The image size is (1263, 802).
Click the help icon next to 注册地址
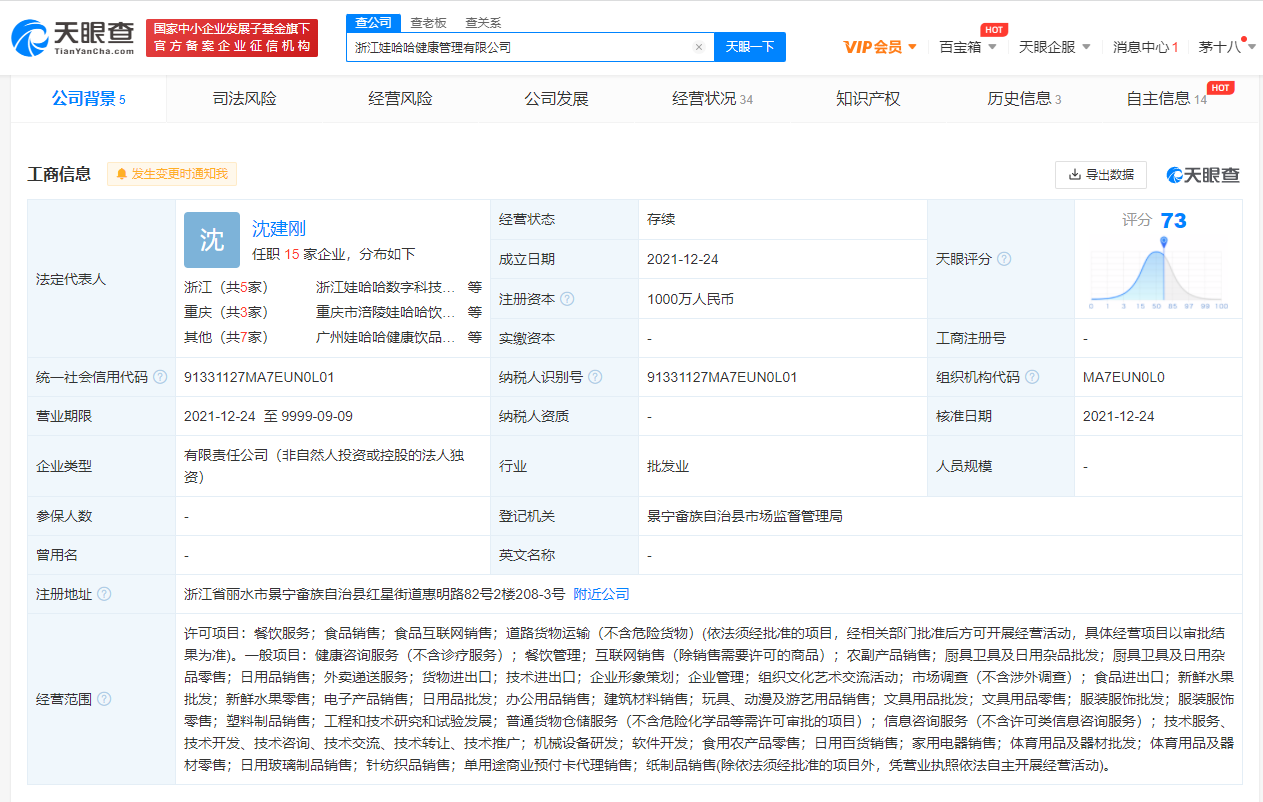[104, 594]
